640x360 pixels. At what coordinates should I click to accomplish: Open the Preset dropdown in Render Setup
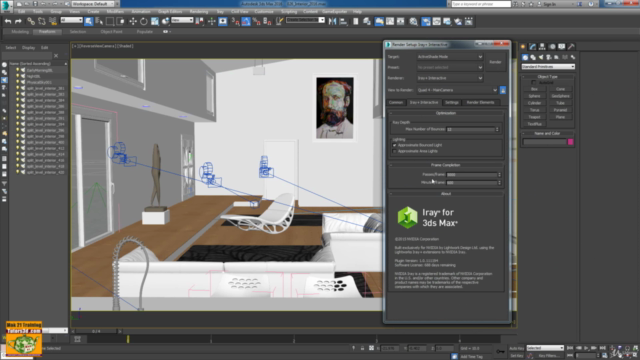[x=450, y=67]
